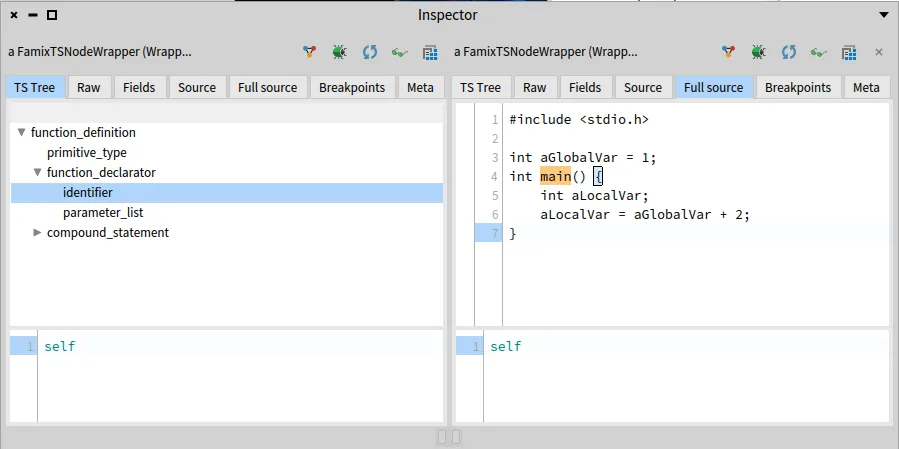Open the Meta tab in right pane
This screenshot has height=449, width=899.
[866, 87]
